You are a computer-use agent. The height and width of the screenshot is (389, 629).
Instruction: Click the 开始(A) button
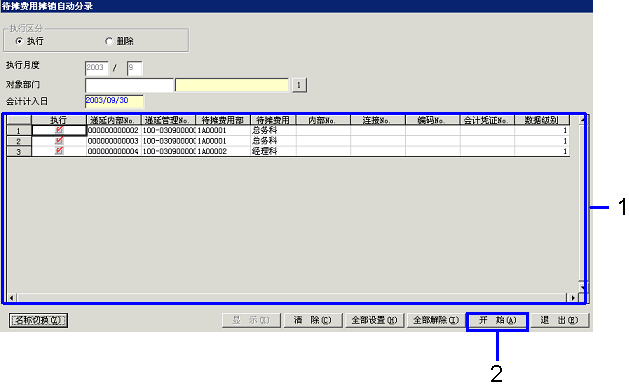pos(497,320)
